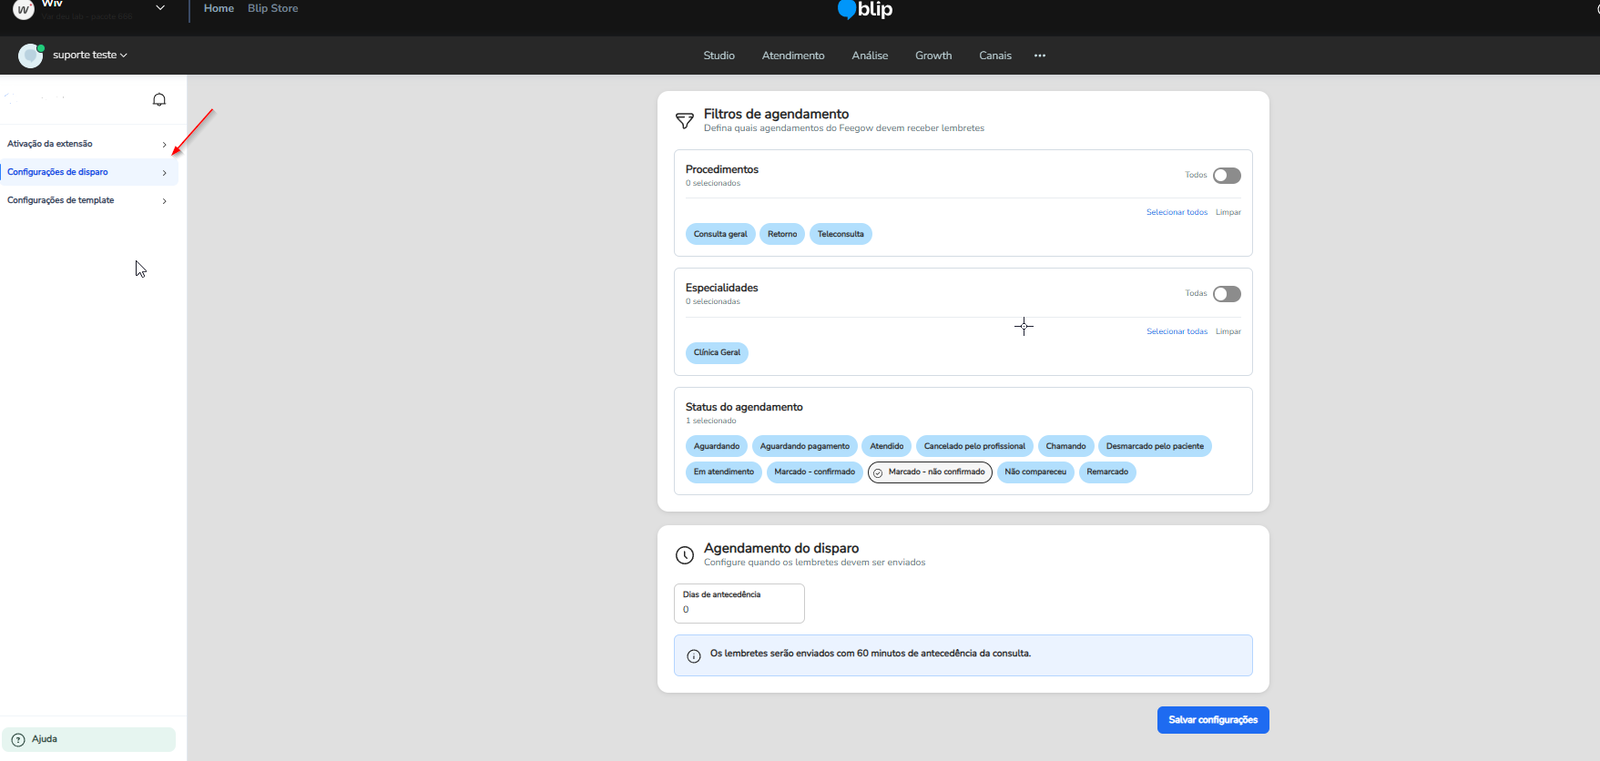The image size is (1600, 761).
Task: Expand Configurações de disparo chevron
Action: (164, 173)
